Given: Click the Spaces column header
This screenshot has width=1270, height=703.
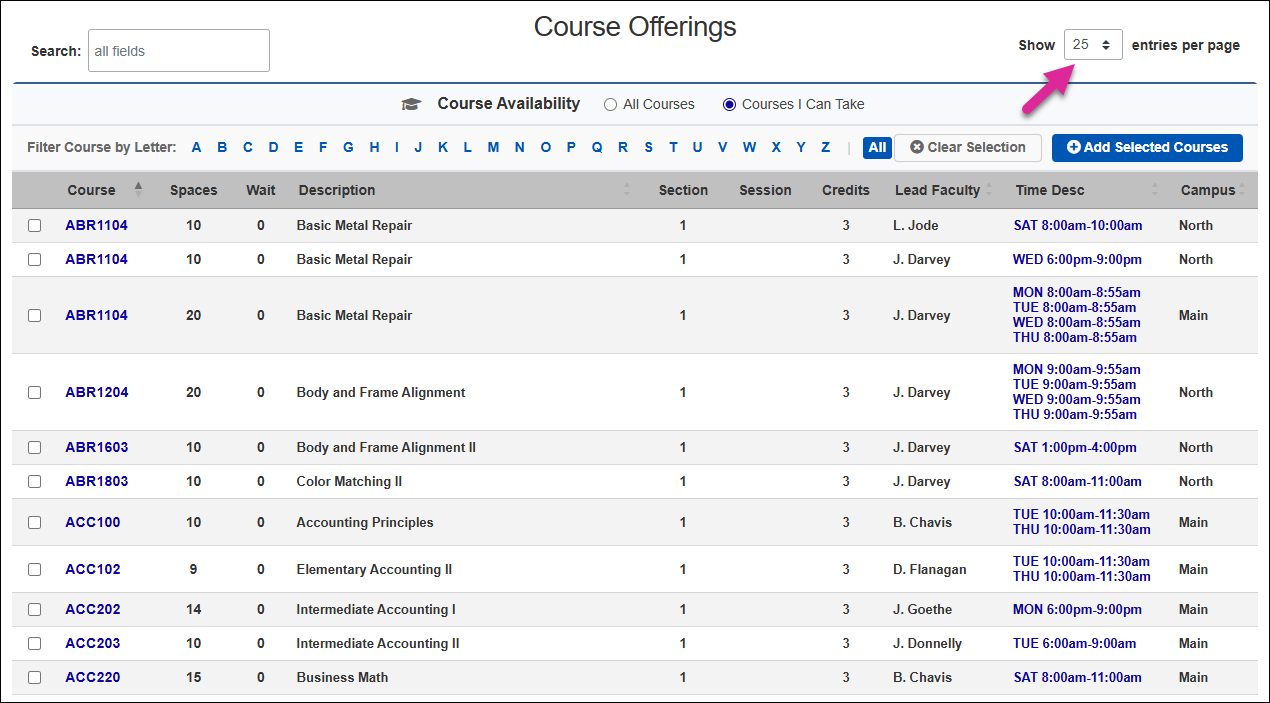Looking at the screenshot, I should point(194,190).
